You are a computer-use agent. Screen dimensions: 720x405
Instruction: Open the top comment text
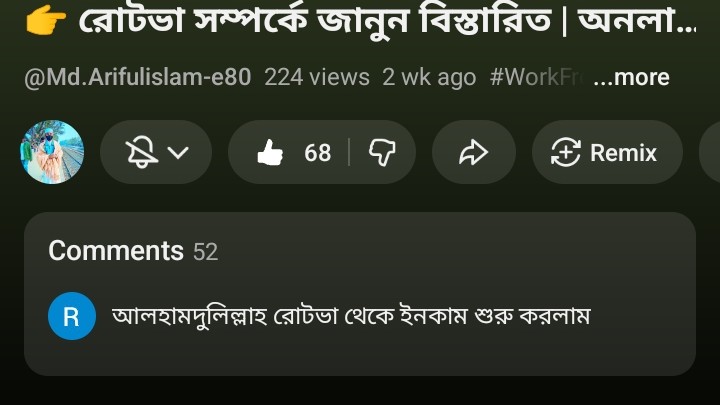pyautogui.click(x=351, y=316)
